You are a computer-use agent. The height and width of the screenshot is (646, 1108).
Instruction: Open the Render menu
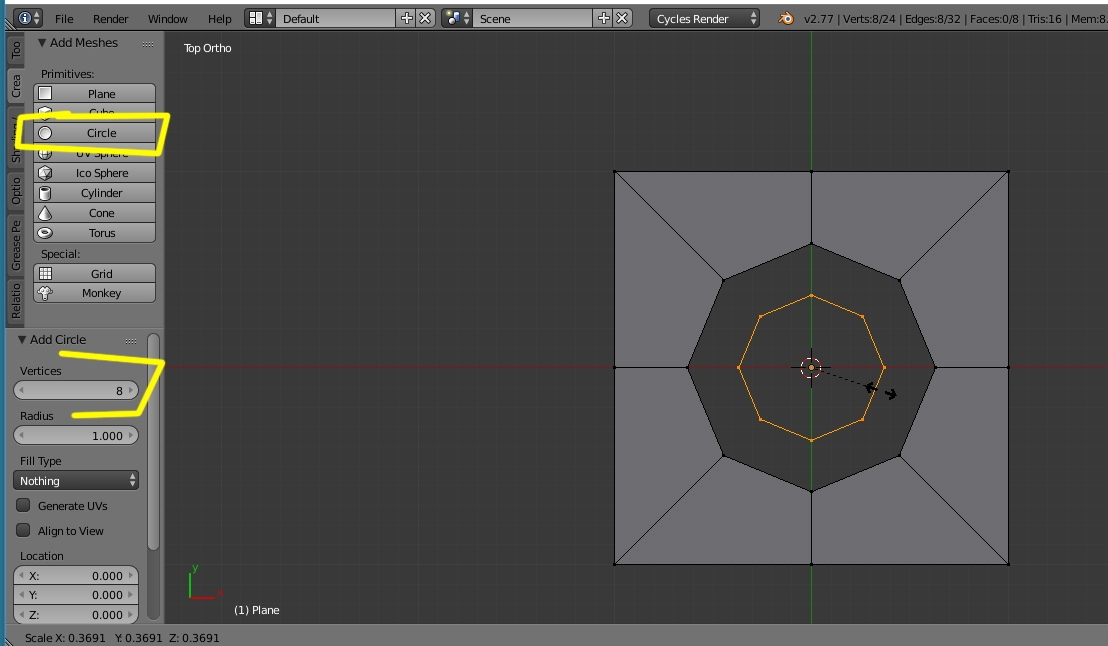(x=110, y=19)
